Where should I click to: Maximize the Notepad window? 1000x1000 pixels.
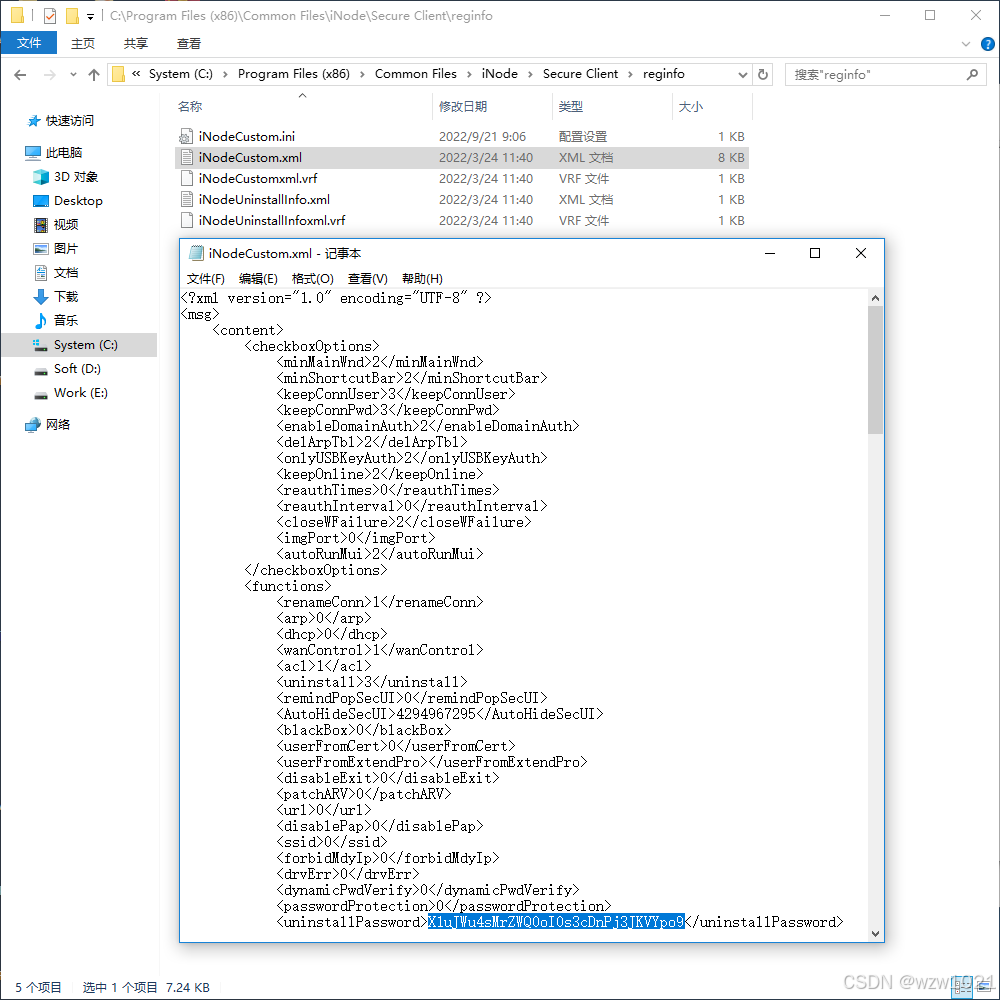click(814, 253)
